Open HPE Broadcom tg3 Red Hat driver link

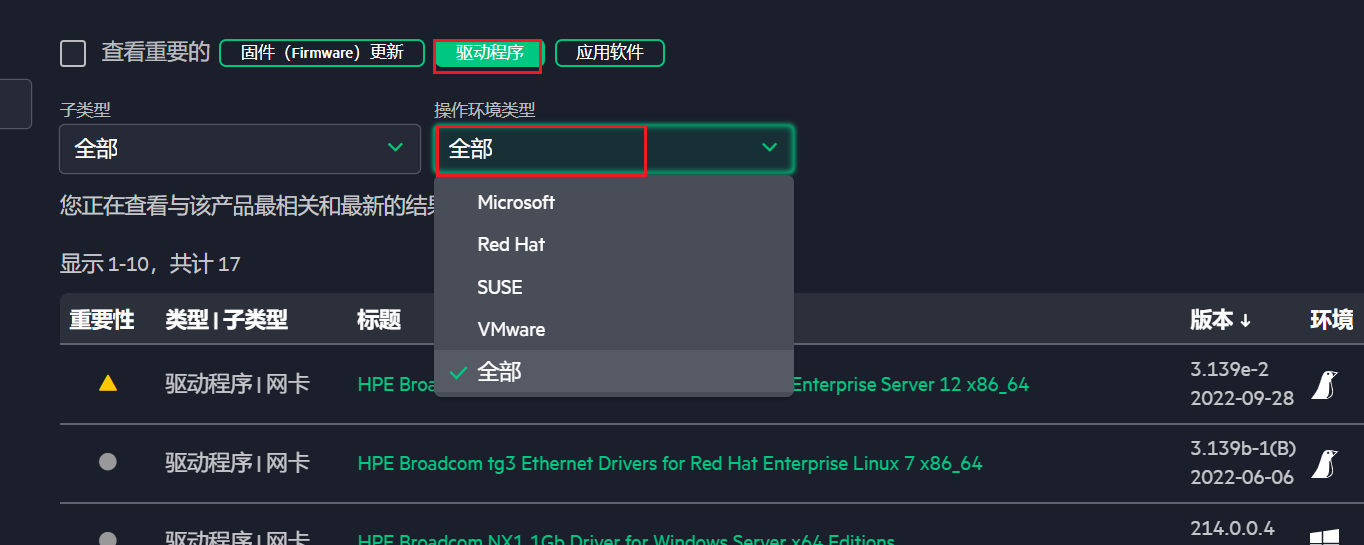click(670, 463)
